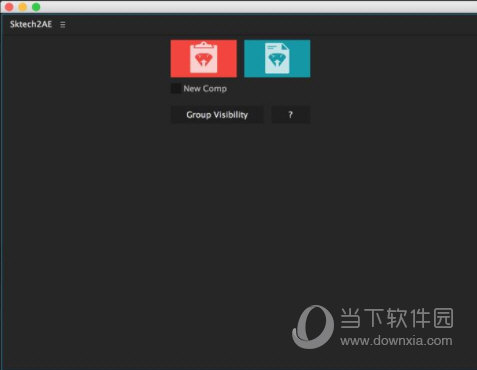477x370 pixels.
Task: Click the teal open-file import button
Action: [277, 59]
